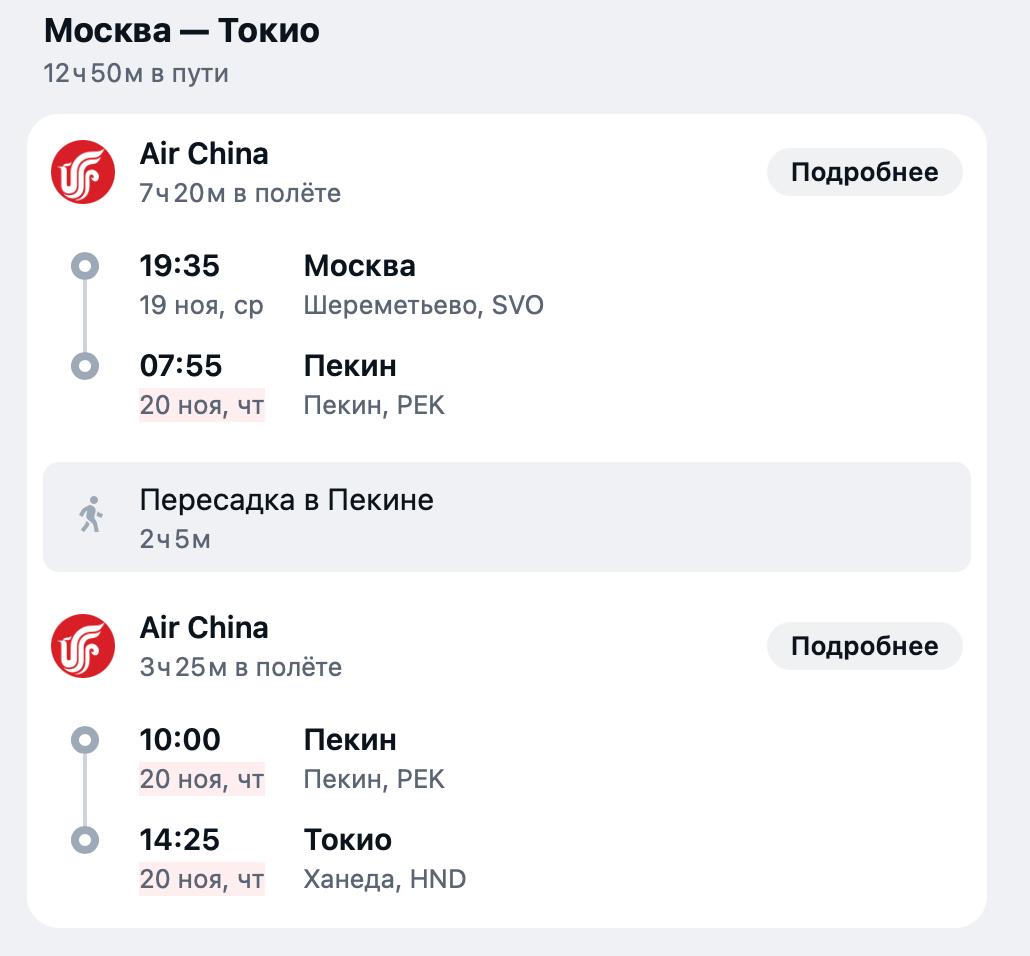The width and height of the screenshot is (1030, 956).
Task: Click the Air China logo for Beijing–Tokyo flight
Action: click(x=83, y=646)
